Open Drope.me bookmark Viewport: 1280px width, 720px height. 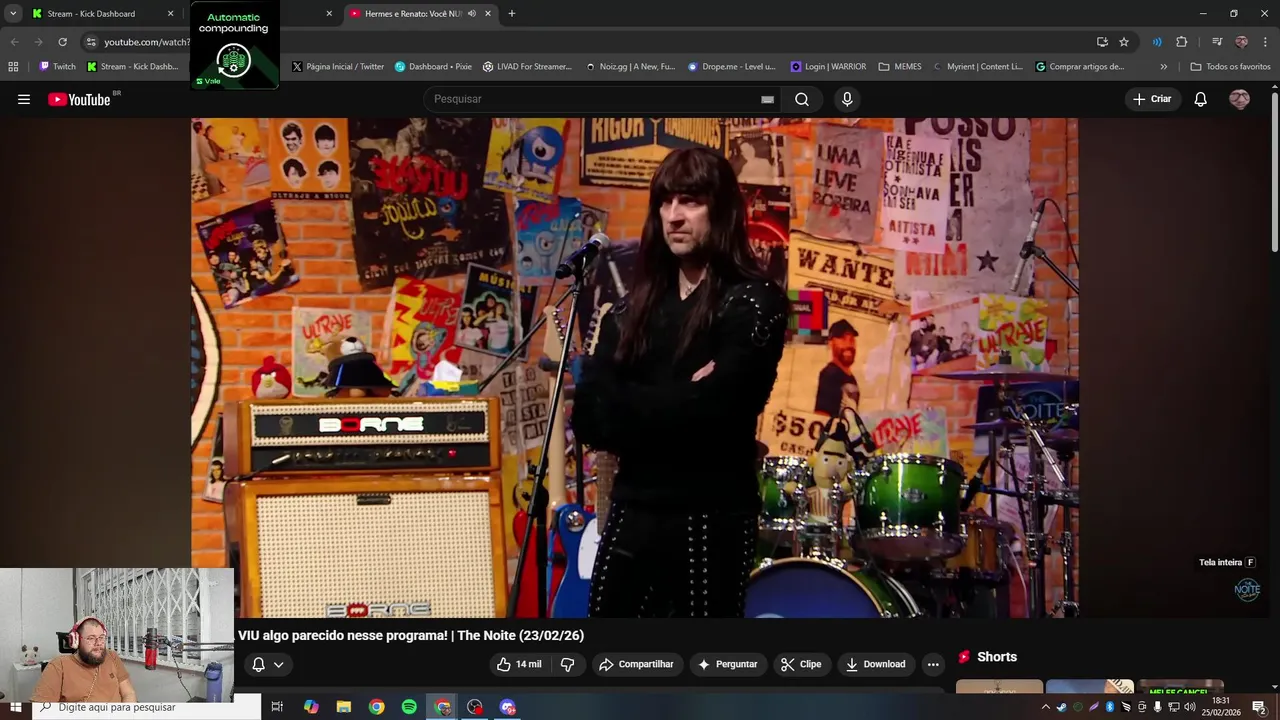732,67
